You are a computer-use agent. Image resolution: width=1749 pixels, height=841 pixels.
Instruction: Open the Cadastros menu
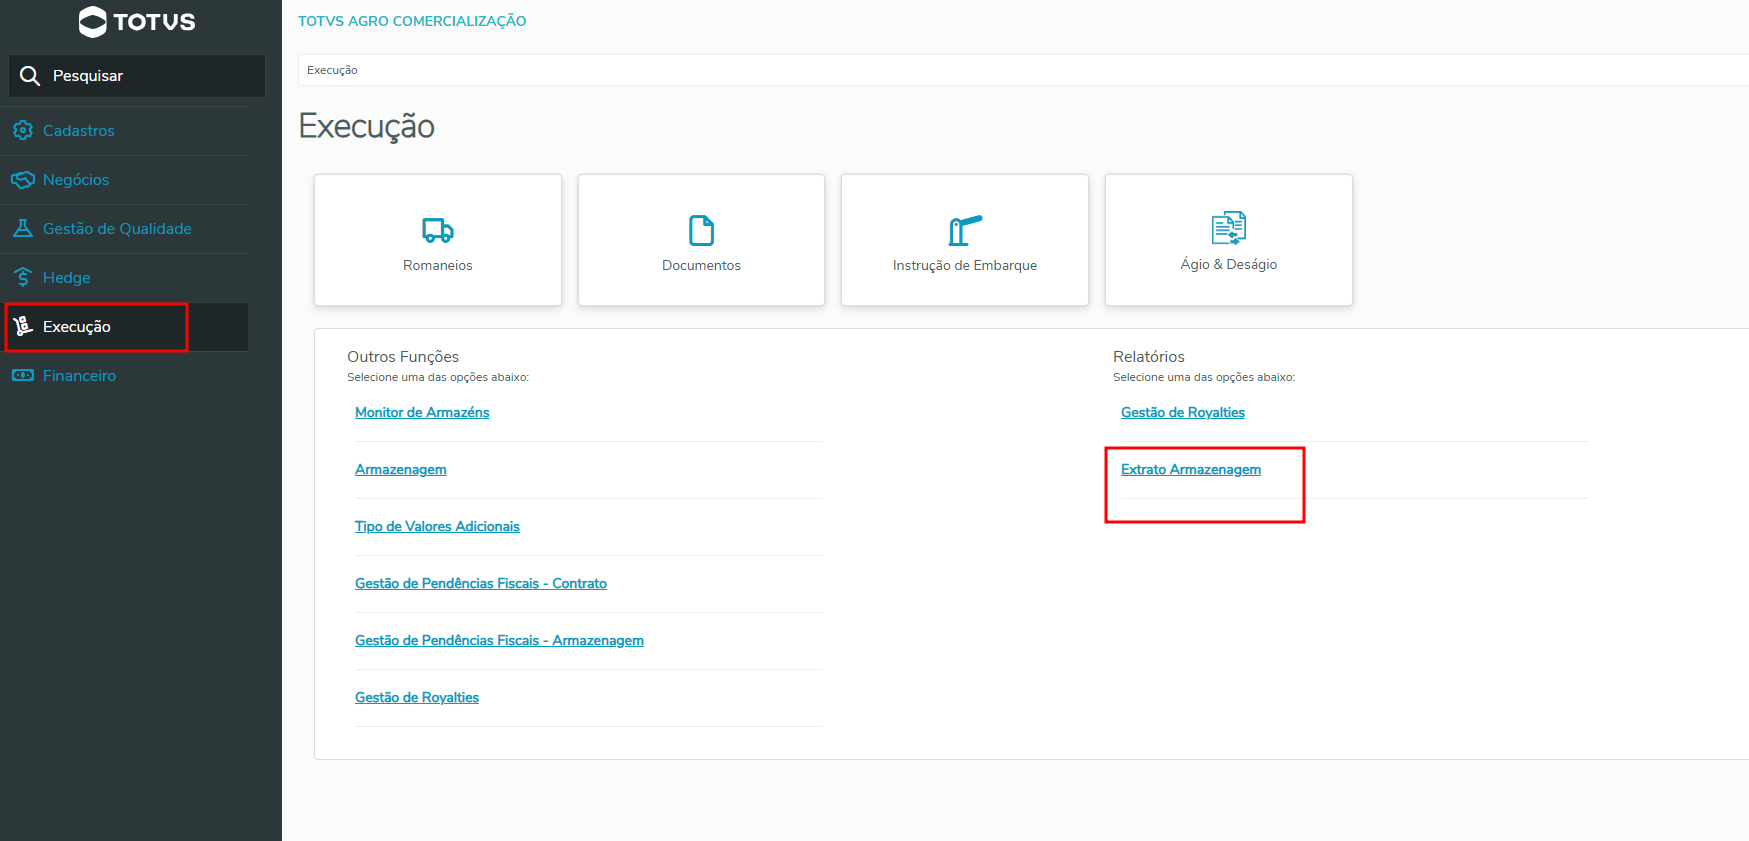124,131
